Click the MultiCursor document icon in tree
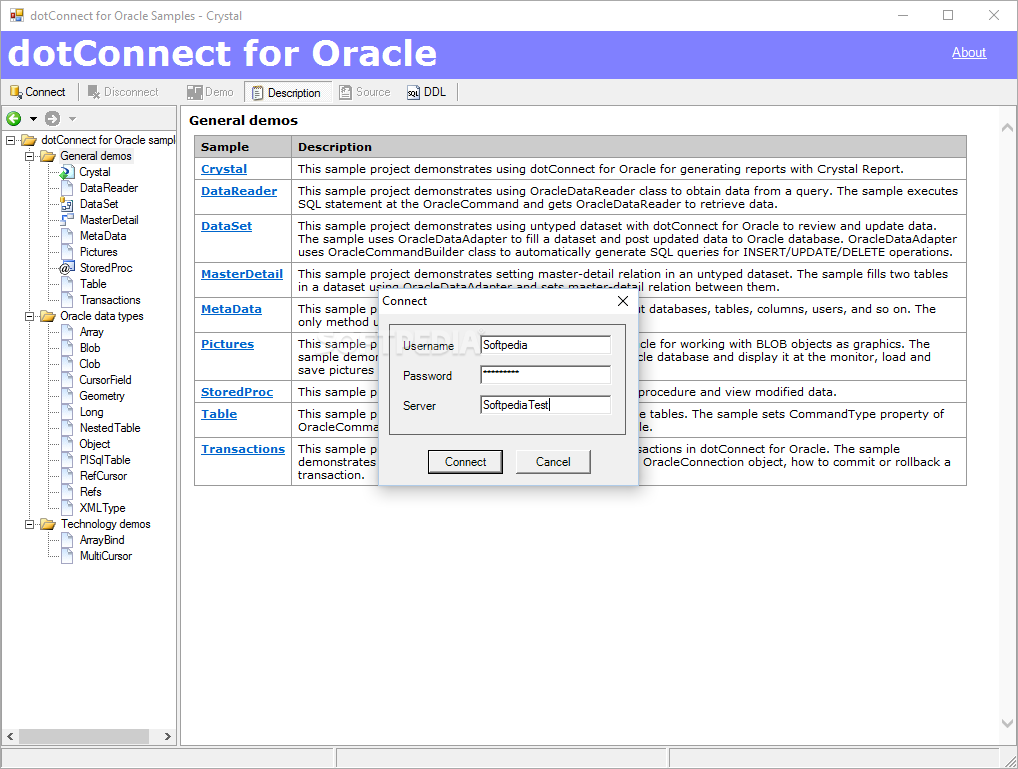 pyautogui.click(x=67, y=556)
